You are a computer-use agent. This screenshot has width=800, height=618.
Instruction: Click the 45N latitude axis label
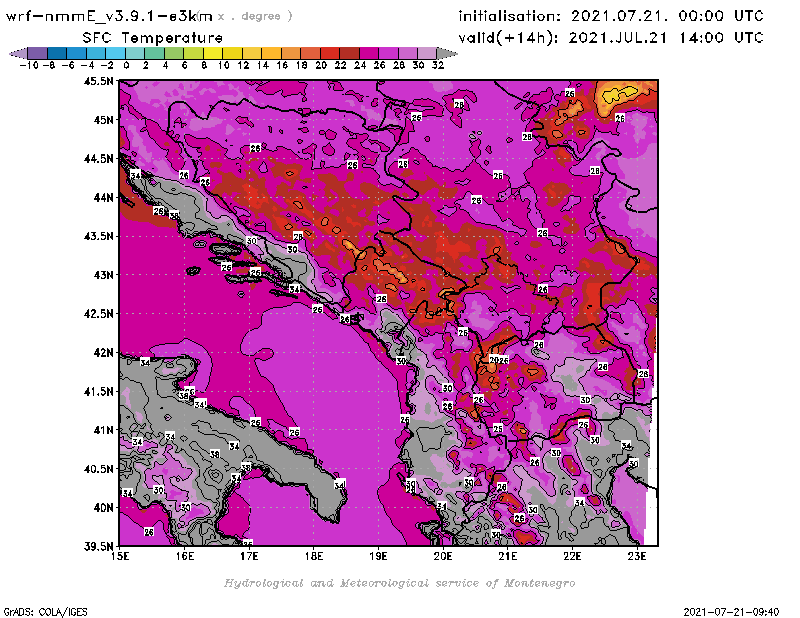coord(104,119)
